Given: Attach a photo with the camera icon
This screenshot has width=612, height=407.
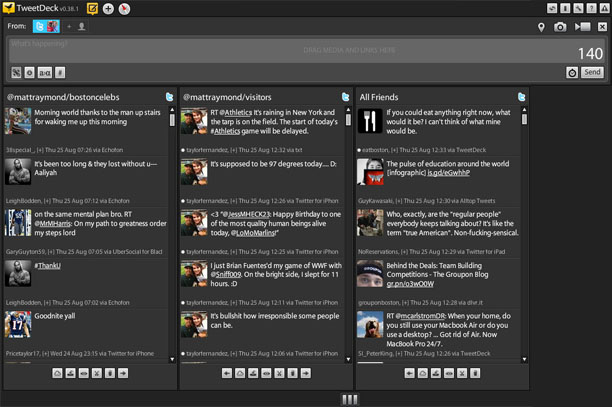Looking at the screenshot, I should point(560,27).
